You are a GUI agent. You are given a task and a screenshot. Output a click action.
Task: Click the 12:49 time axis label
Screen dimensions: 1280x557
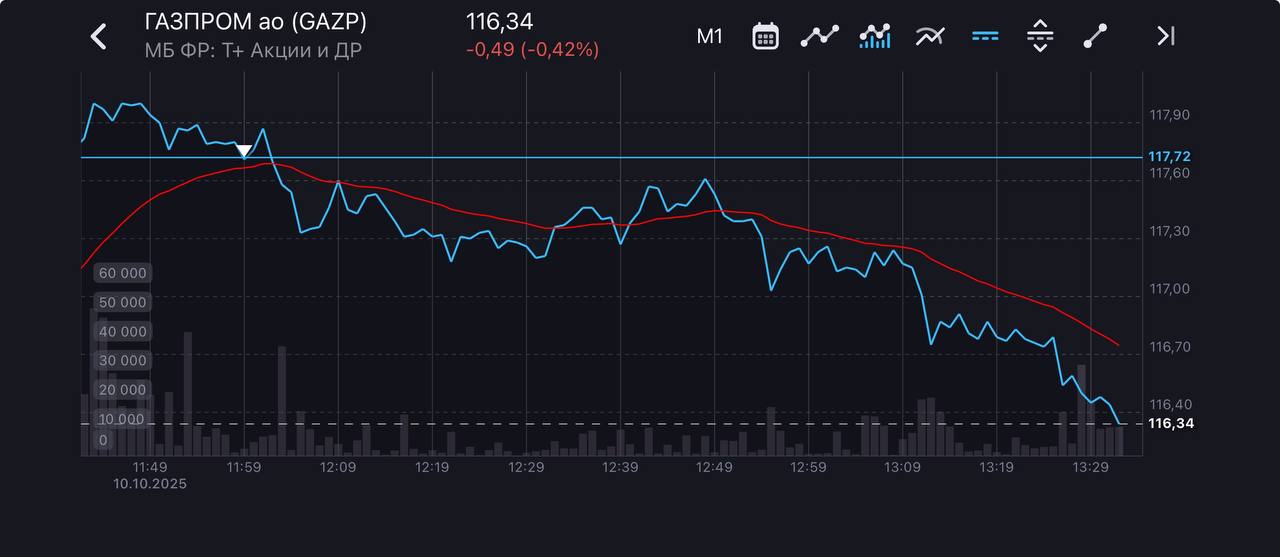point(714,467)
